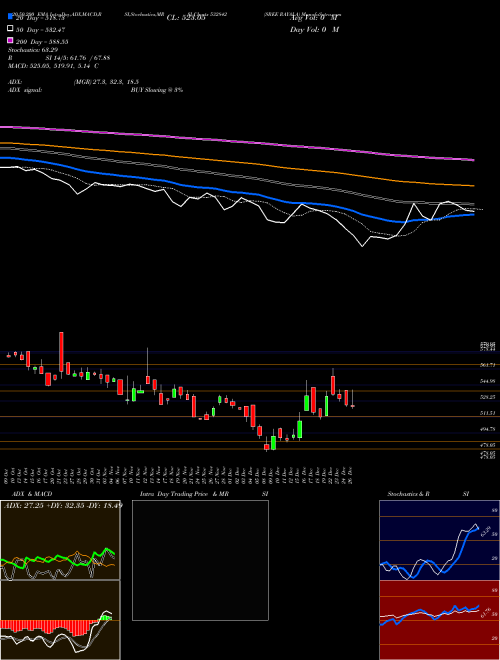Click the MACD histogram chart with red bars

pos(60,620)
